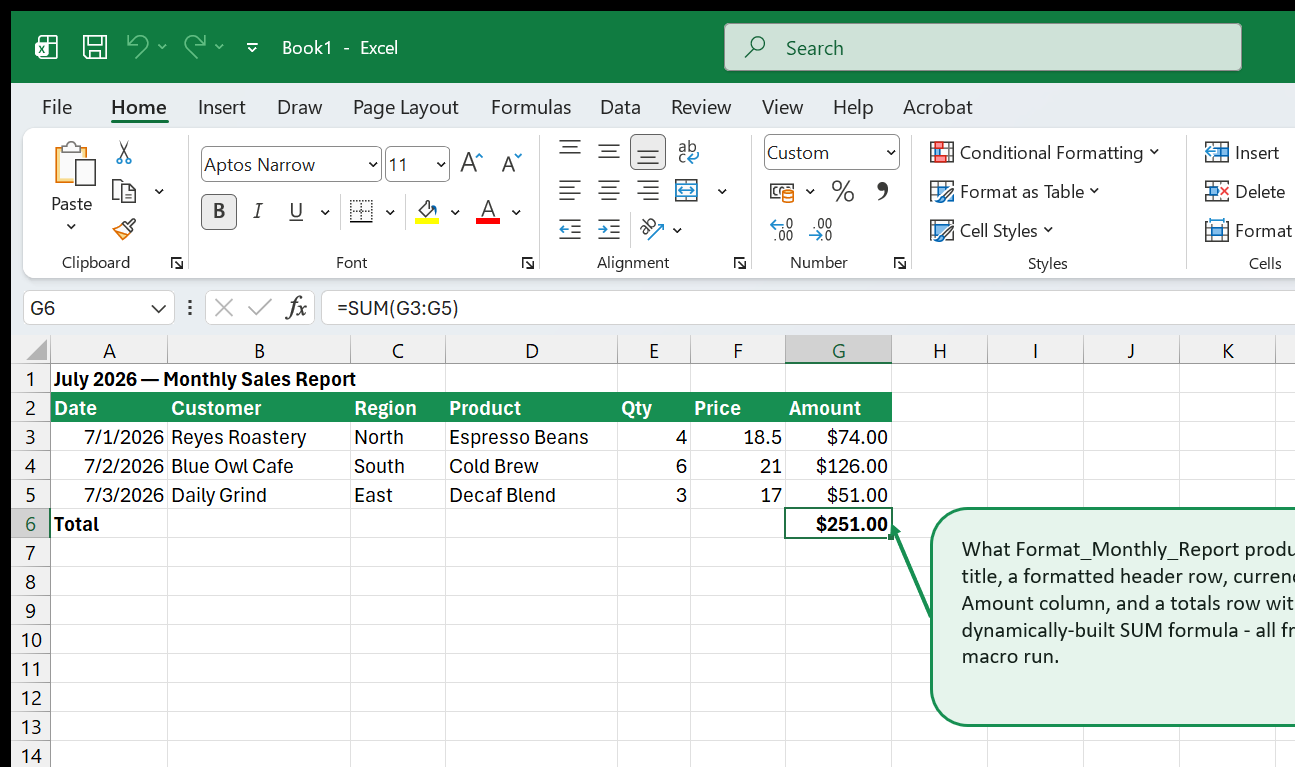This screenshot has width=1295, height=767.
Task: Open Customize Quick Access Toolbar dropdown
Action: point(252,47)
